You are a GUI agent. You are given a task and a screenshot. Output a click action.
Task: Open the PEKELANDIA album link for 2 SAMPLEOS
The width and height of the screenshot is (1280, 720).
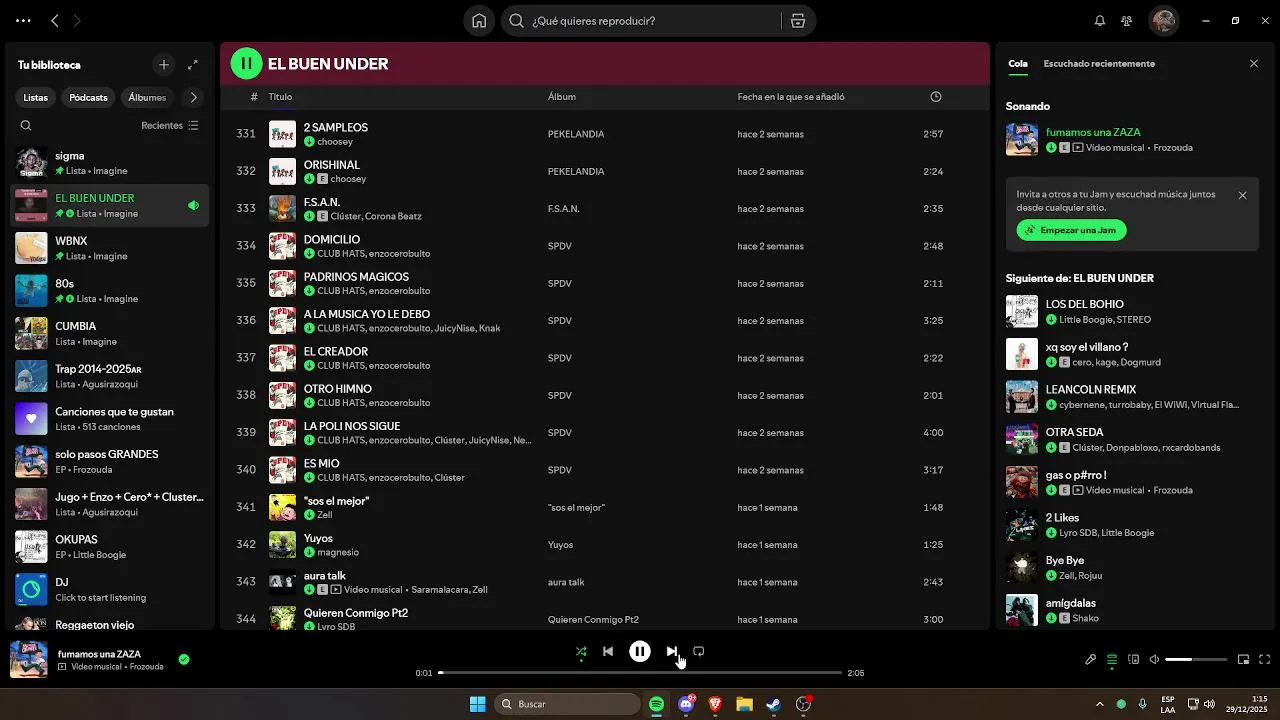576,134
